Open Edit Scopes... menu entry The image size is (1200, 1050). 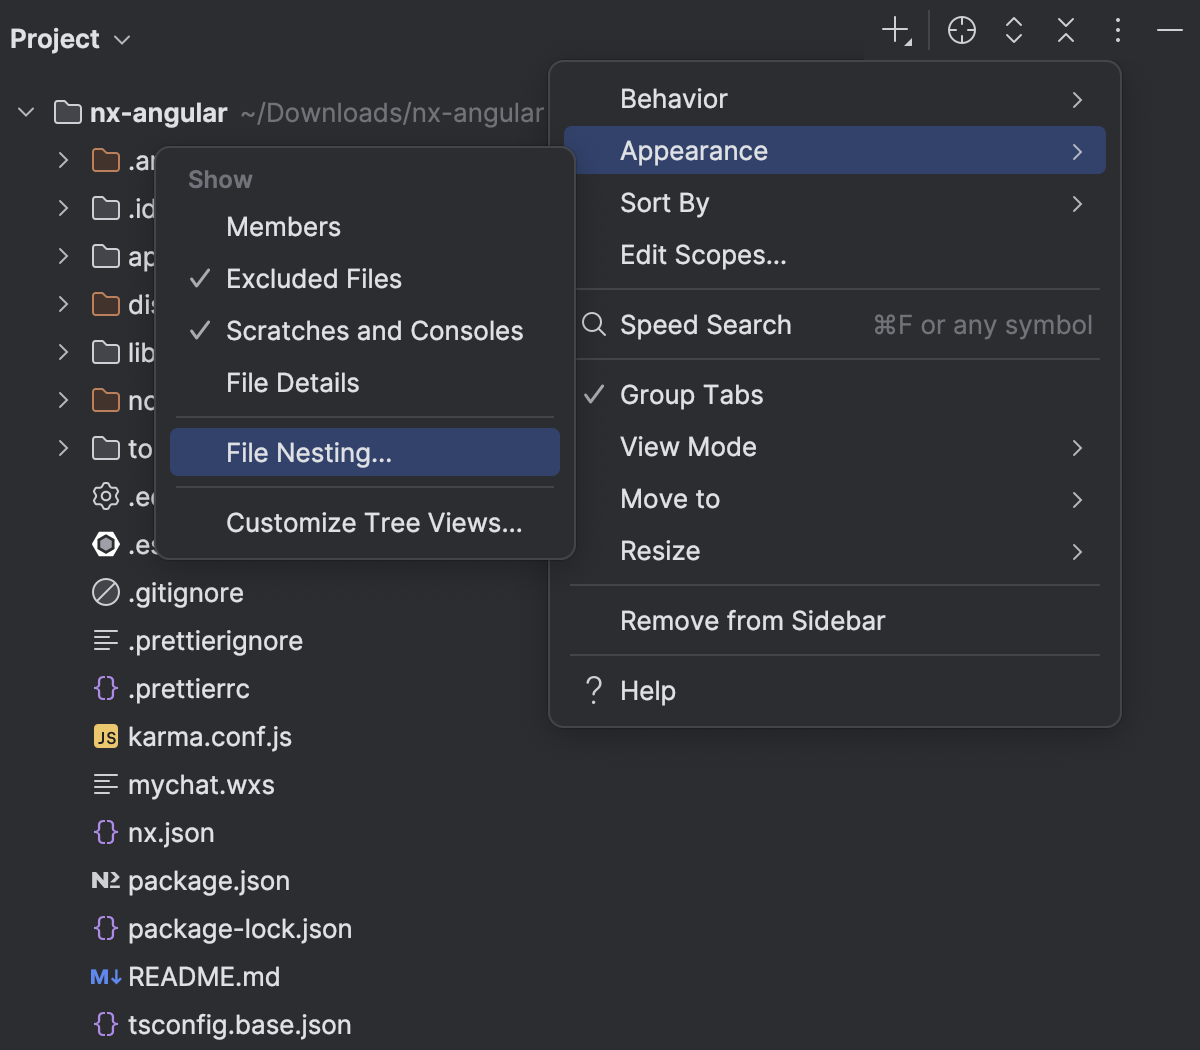(x=703, y=255)
